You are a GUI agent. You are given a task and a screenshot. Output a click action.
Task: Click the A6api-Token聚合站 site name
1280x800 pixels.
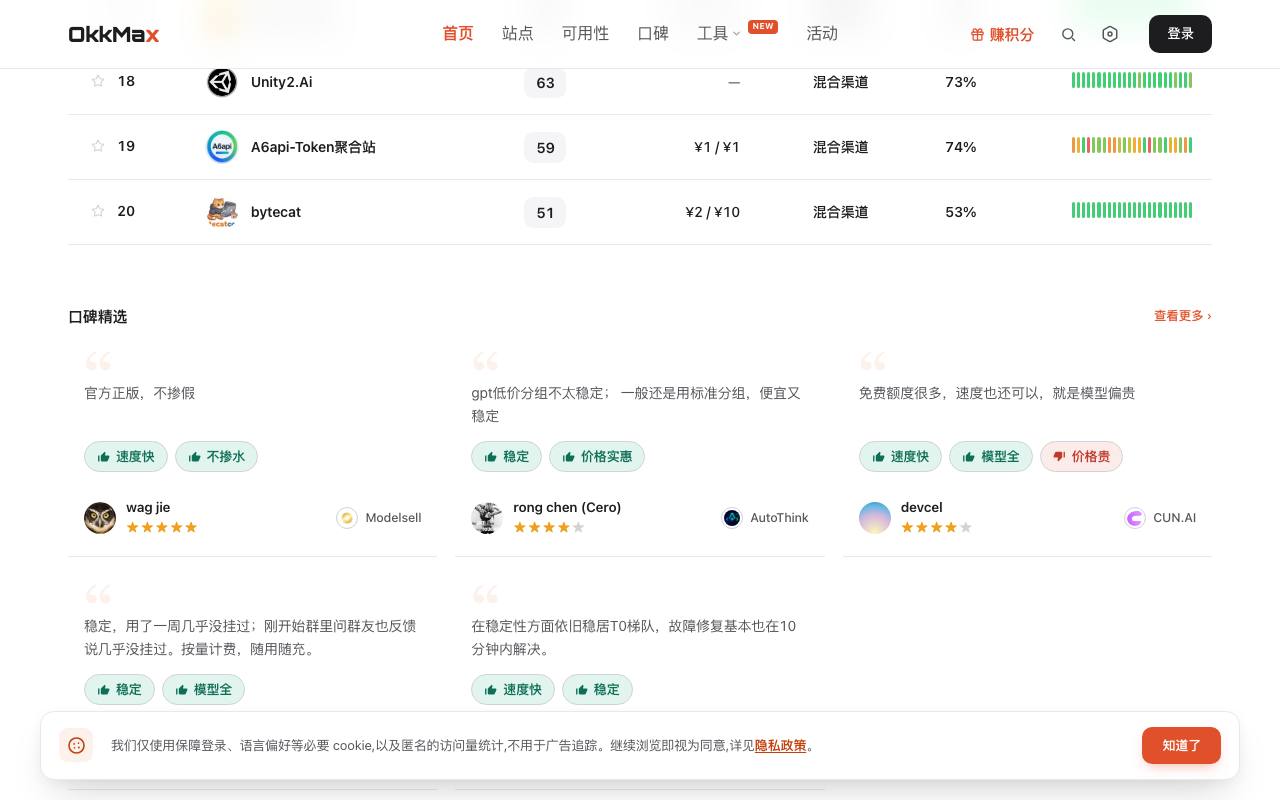[313, 147]
